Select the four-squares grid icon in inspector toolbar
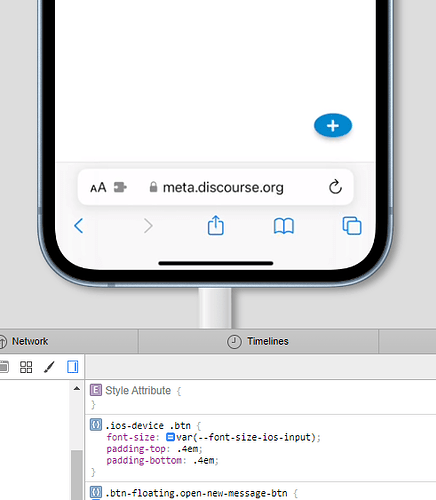Image resolution: width=436 pixels, height=500 pixels. (26, 367)
